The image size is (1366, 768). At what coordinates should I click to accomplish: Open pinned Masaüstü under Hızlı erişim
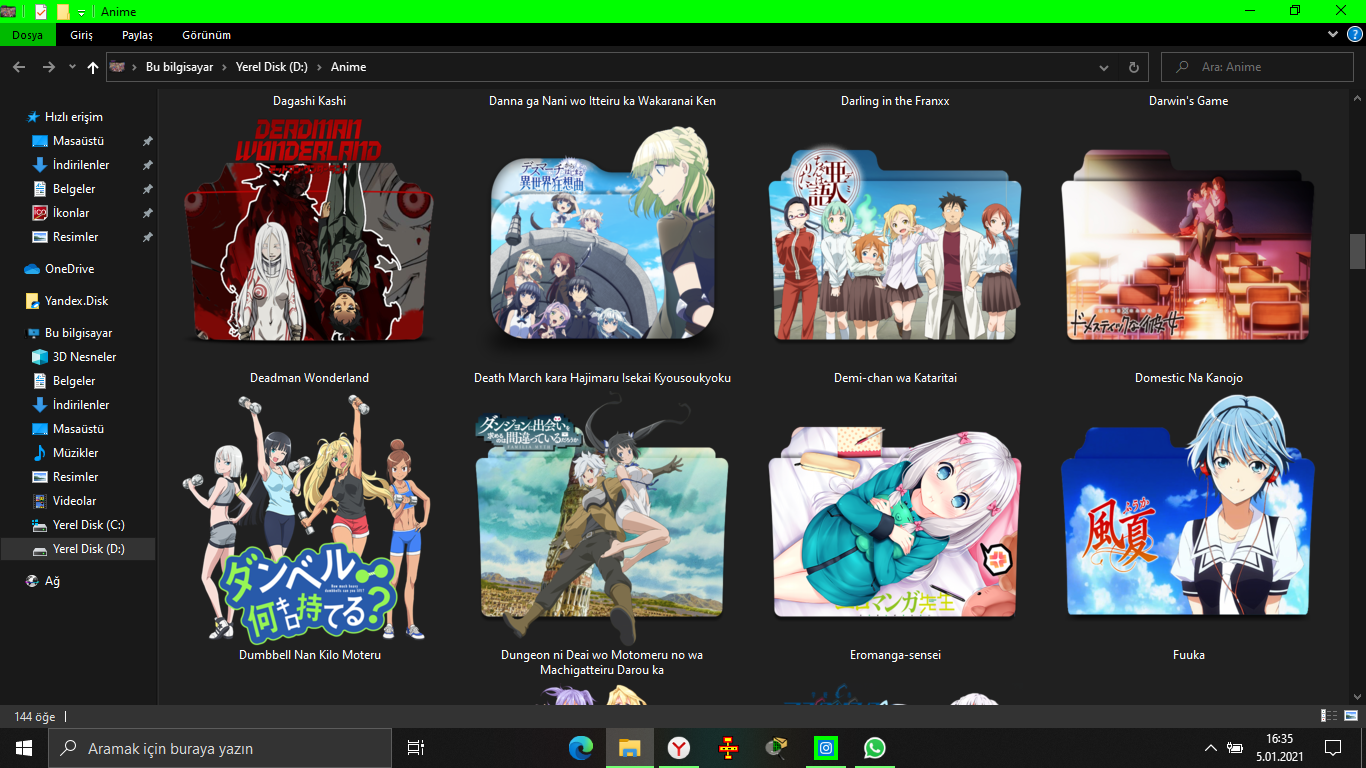pyautogui.click(x=78, y=141)
